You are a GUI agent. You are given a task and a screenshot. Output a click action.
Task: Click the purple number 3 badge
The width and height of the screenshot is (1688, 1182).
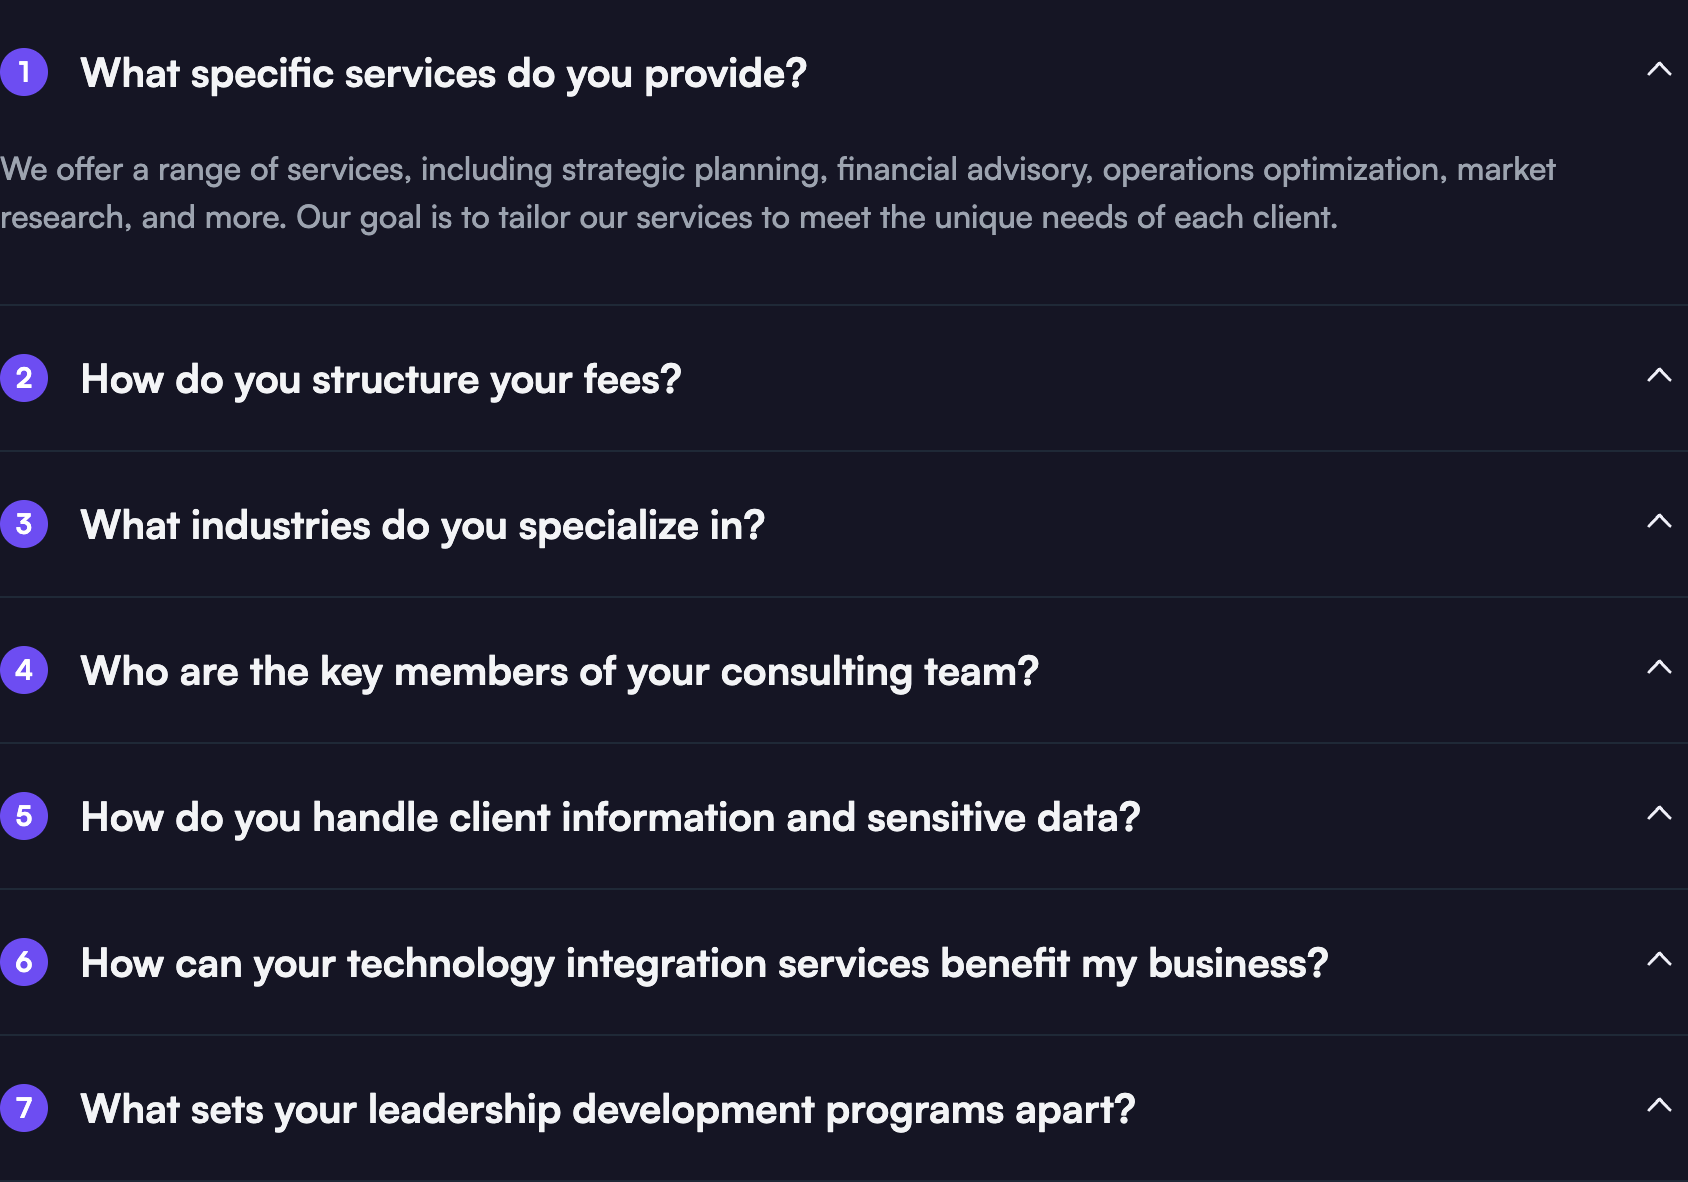pos(24,524)
